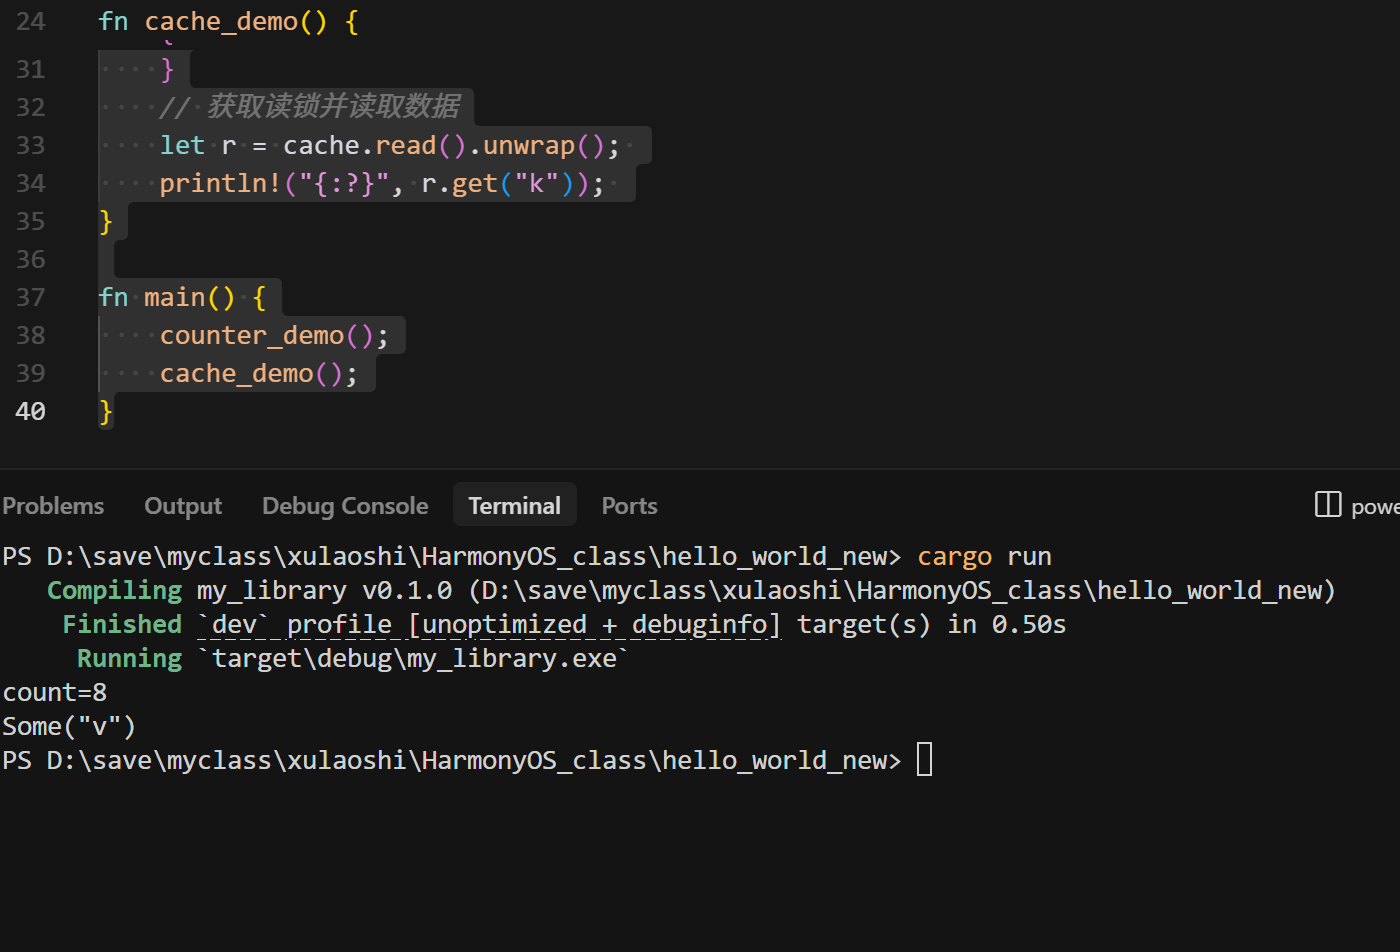Click line number 24 in the gutter

point(31,22)
